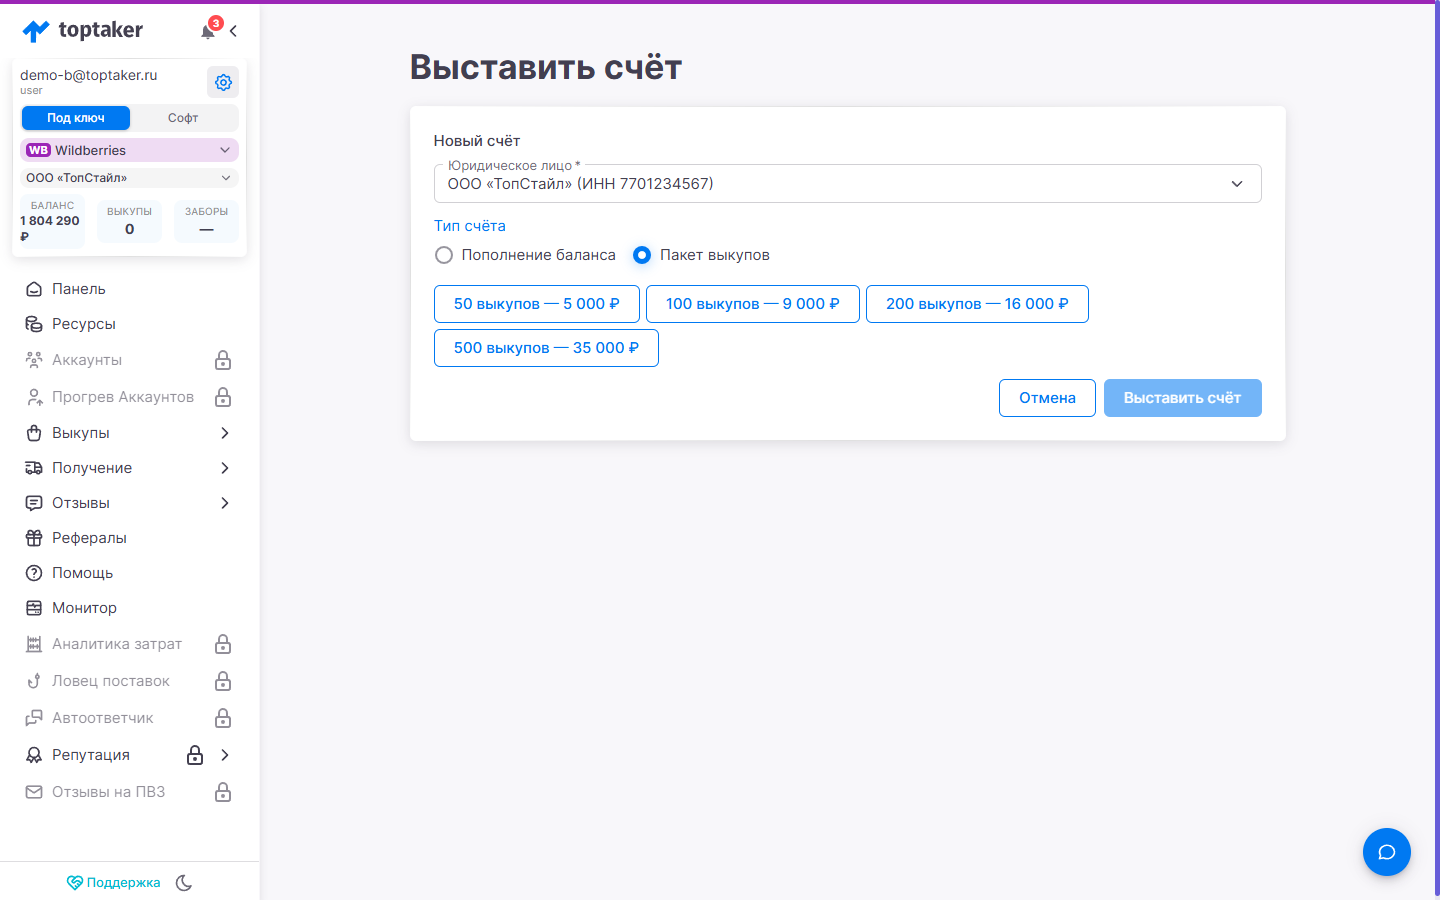Click the Аккаунты people icon

coord(34,360)
